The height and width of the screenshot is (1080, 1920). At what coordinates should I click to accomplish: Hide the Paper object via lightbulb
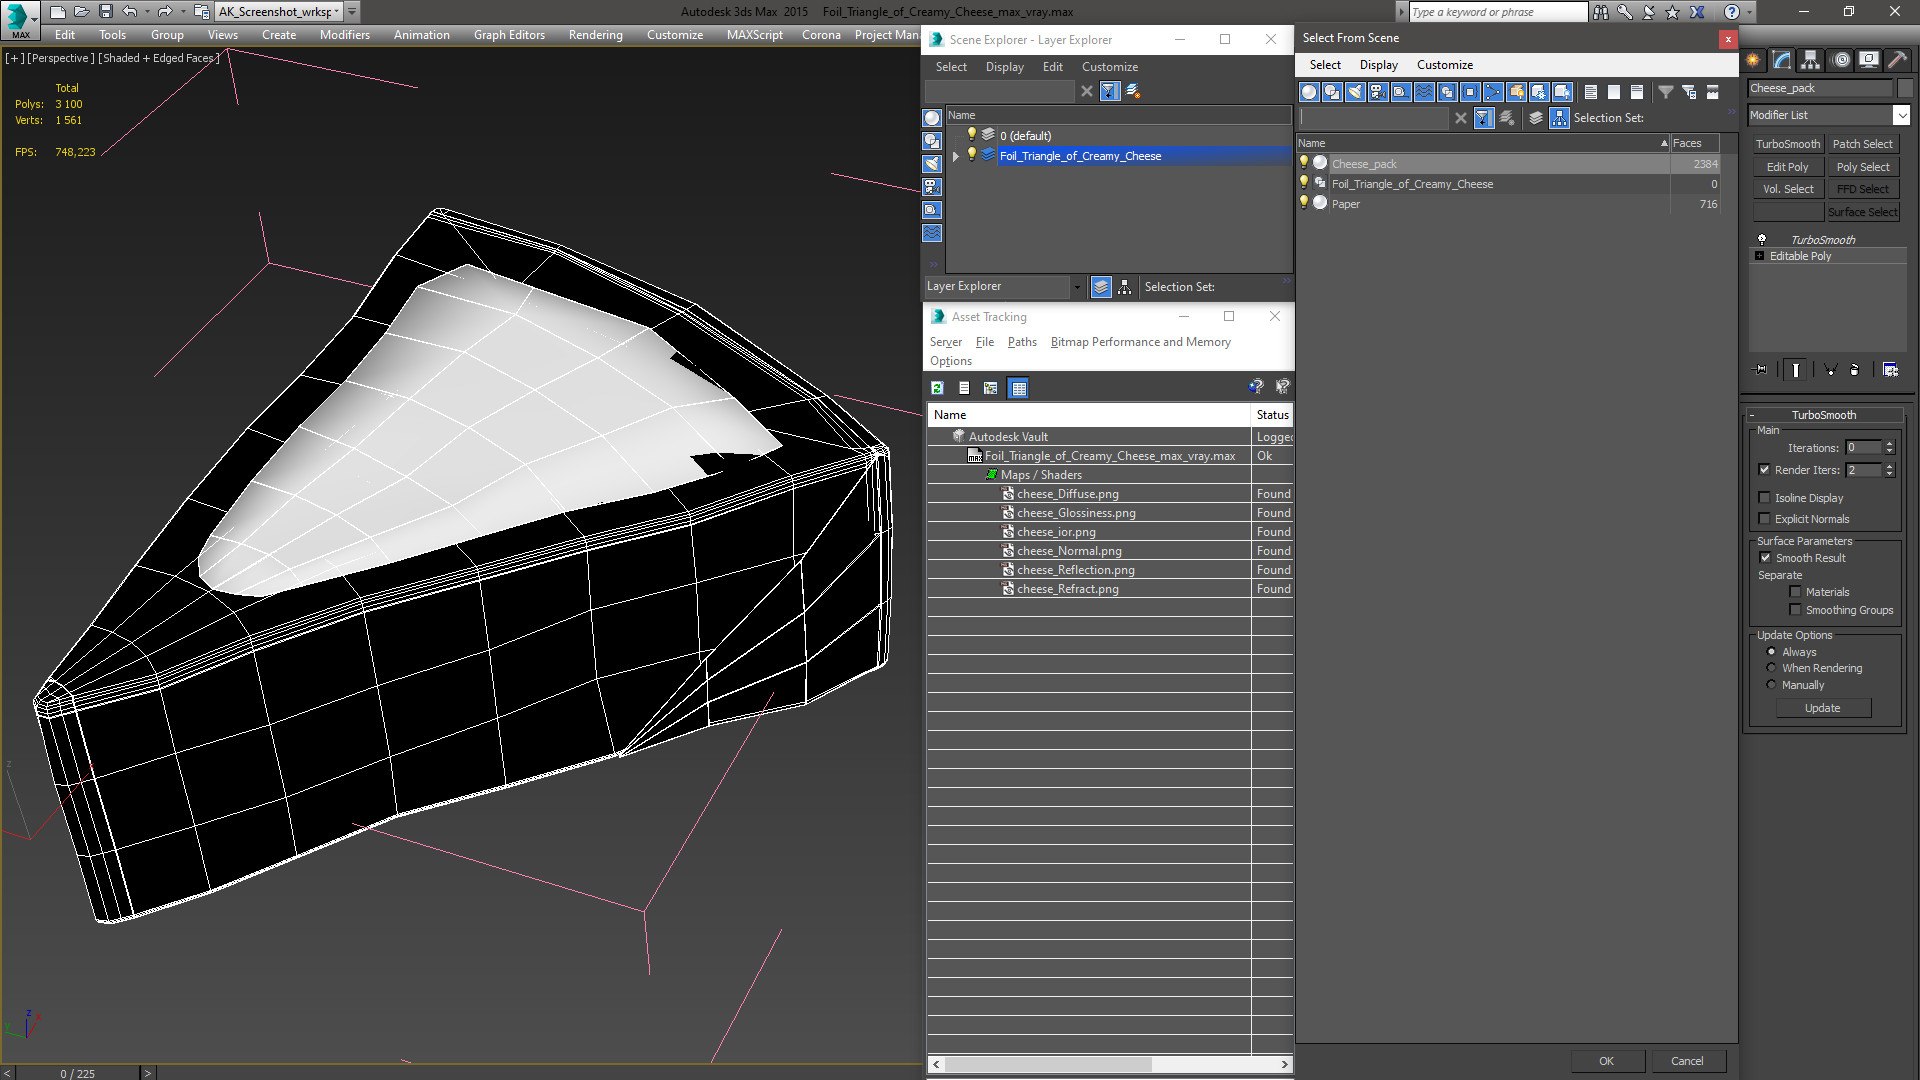pyautogui.click(x=1304, y=203)
